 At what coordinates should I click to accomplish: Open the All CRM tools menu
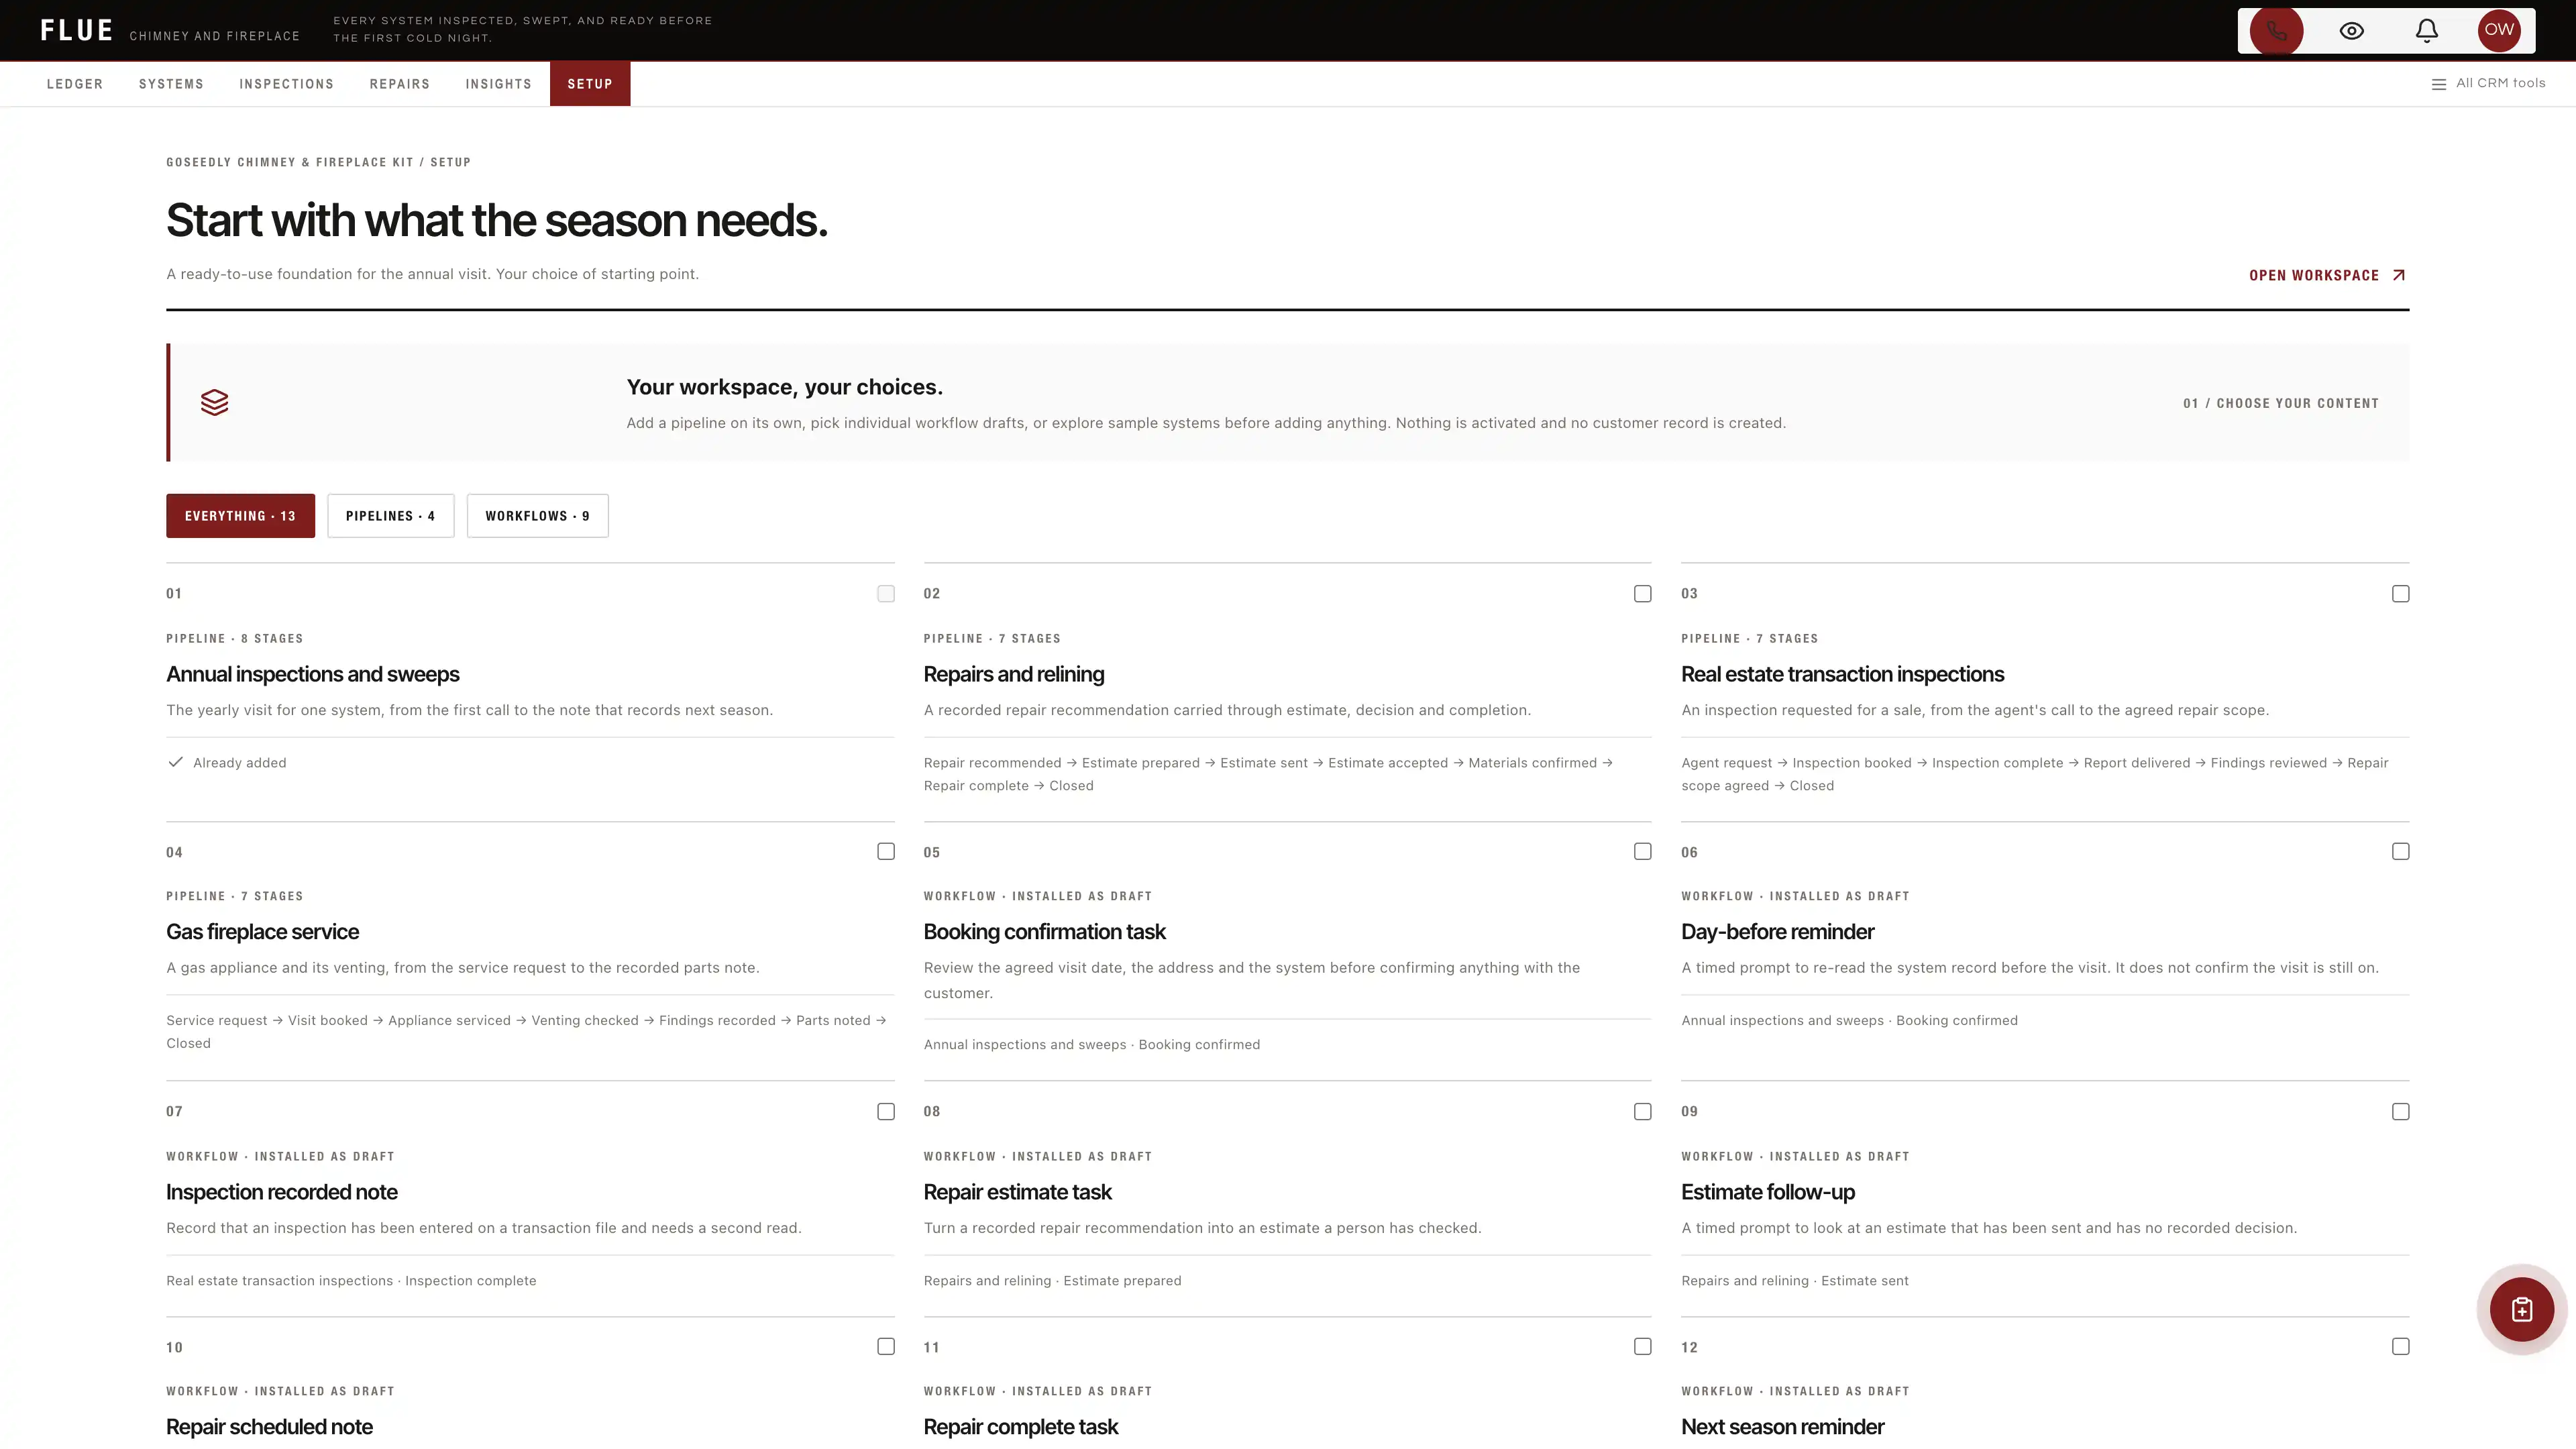[2488, 84]
